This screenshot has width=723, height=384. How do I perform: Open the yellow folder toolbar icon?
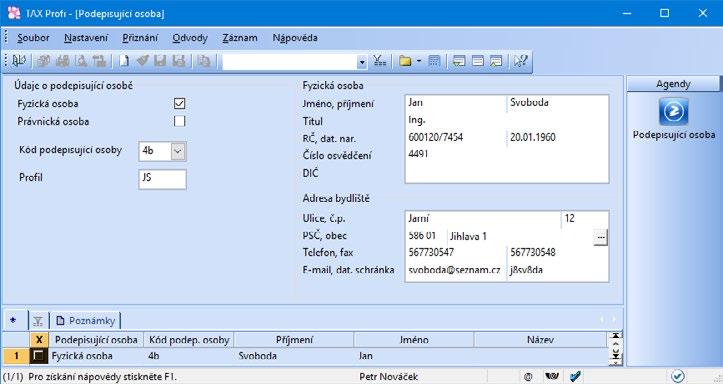405,61
